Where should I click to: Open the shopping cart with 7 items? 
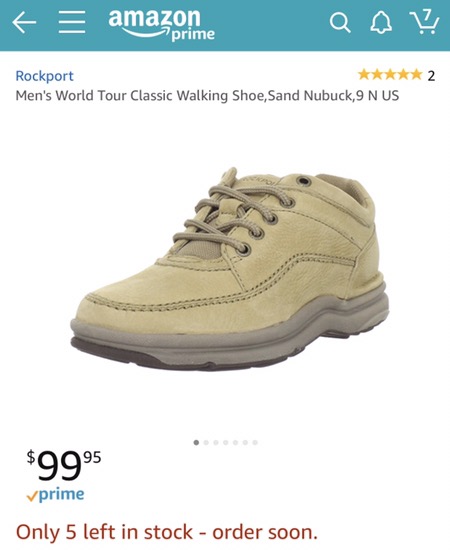424,22
